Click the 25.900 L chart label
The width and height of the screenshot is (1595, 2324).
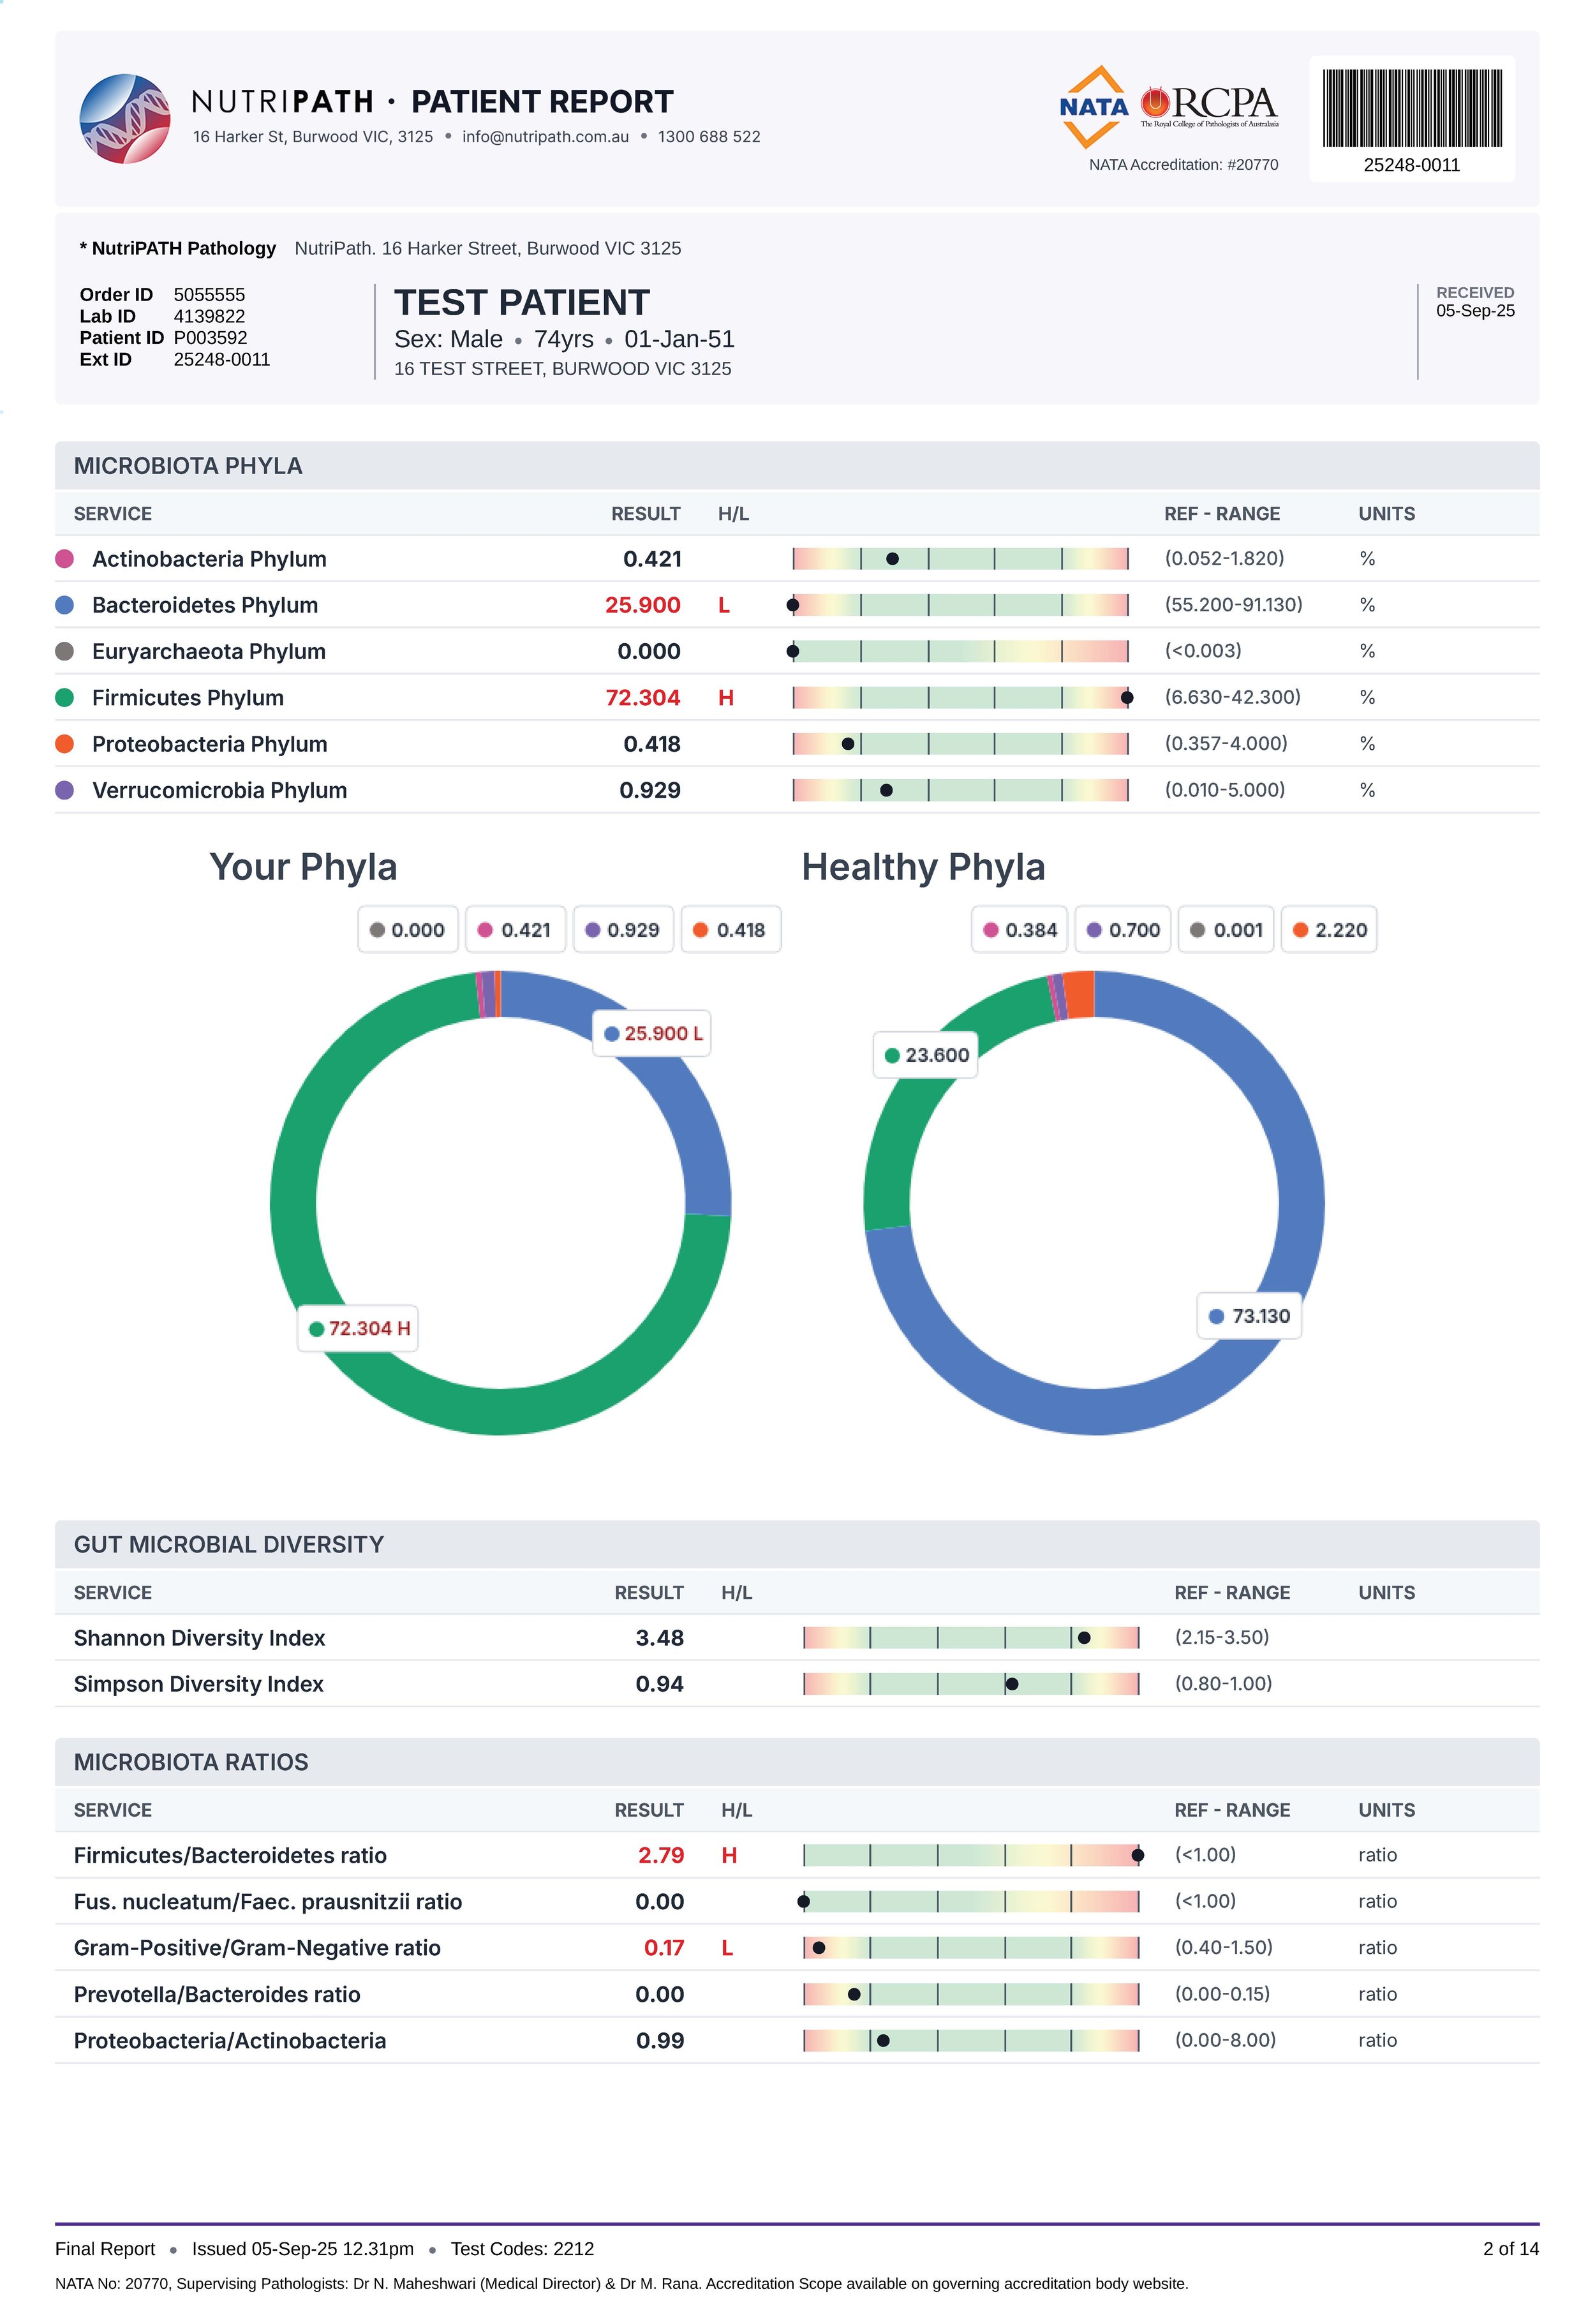tap(652, 1033)
